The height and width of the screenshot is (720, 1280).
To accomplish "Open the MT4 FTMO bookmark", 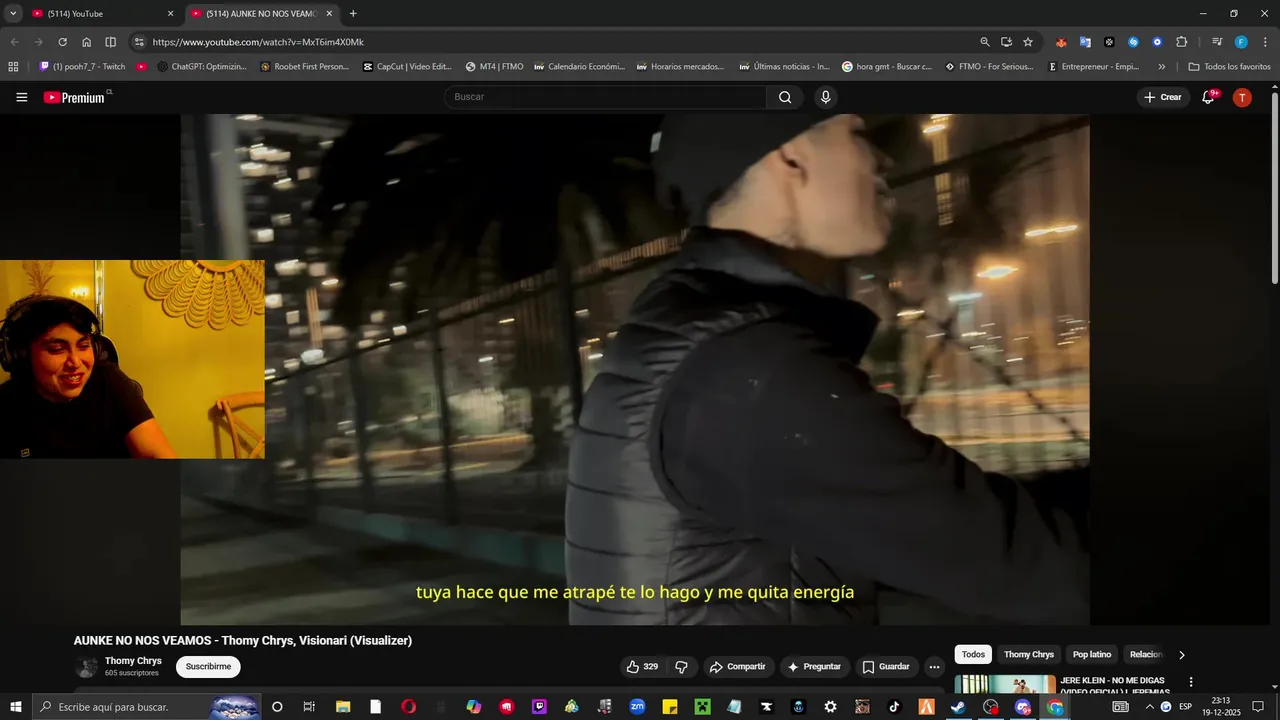I will coord(494,67).
